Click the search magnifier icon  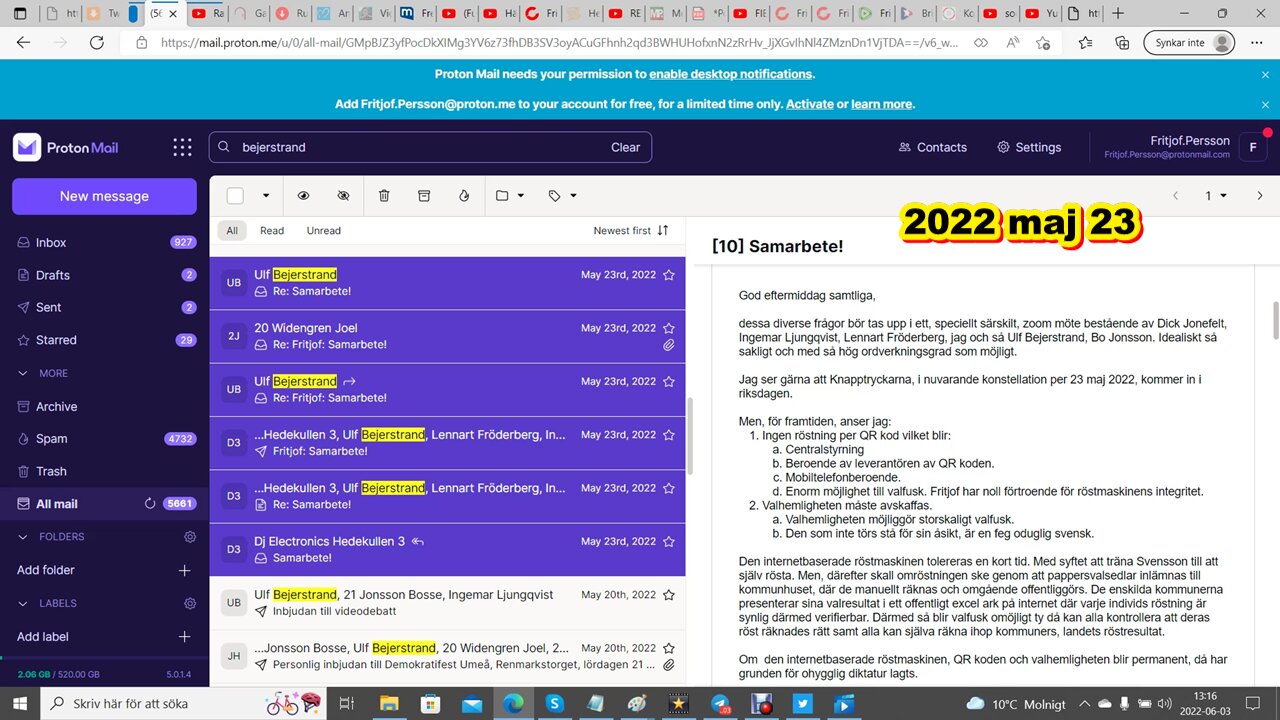[x=225, y=147]
